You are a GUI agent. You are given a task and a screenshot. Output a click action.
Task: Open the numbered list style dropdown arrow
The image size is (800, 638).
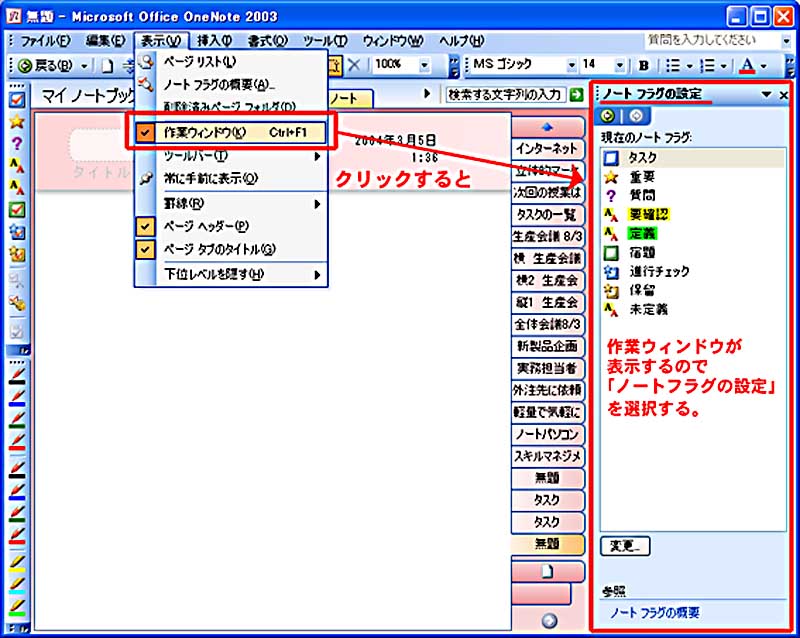pos(723,66)
